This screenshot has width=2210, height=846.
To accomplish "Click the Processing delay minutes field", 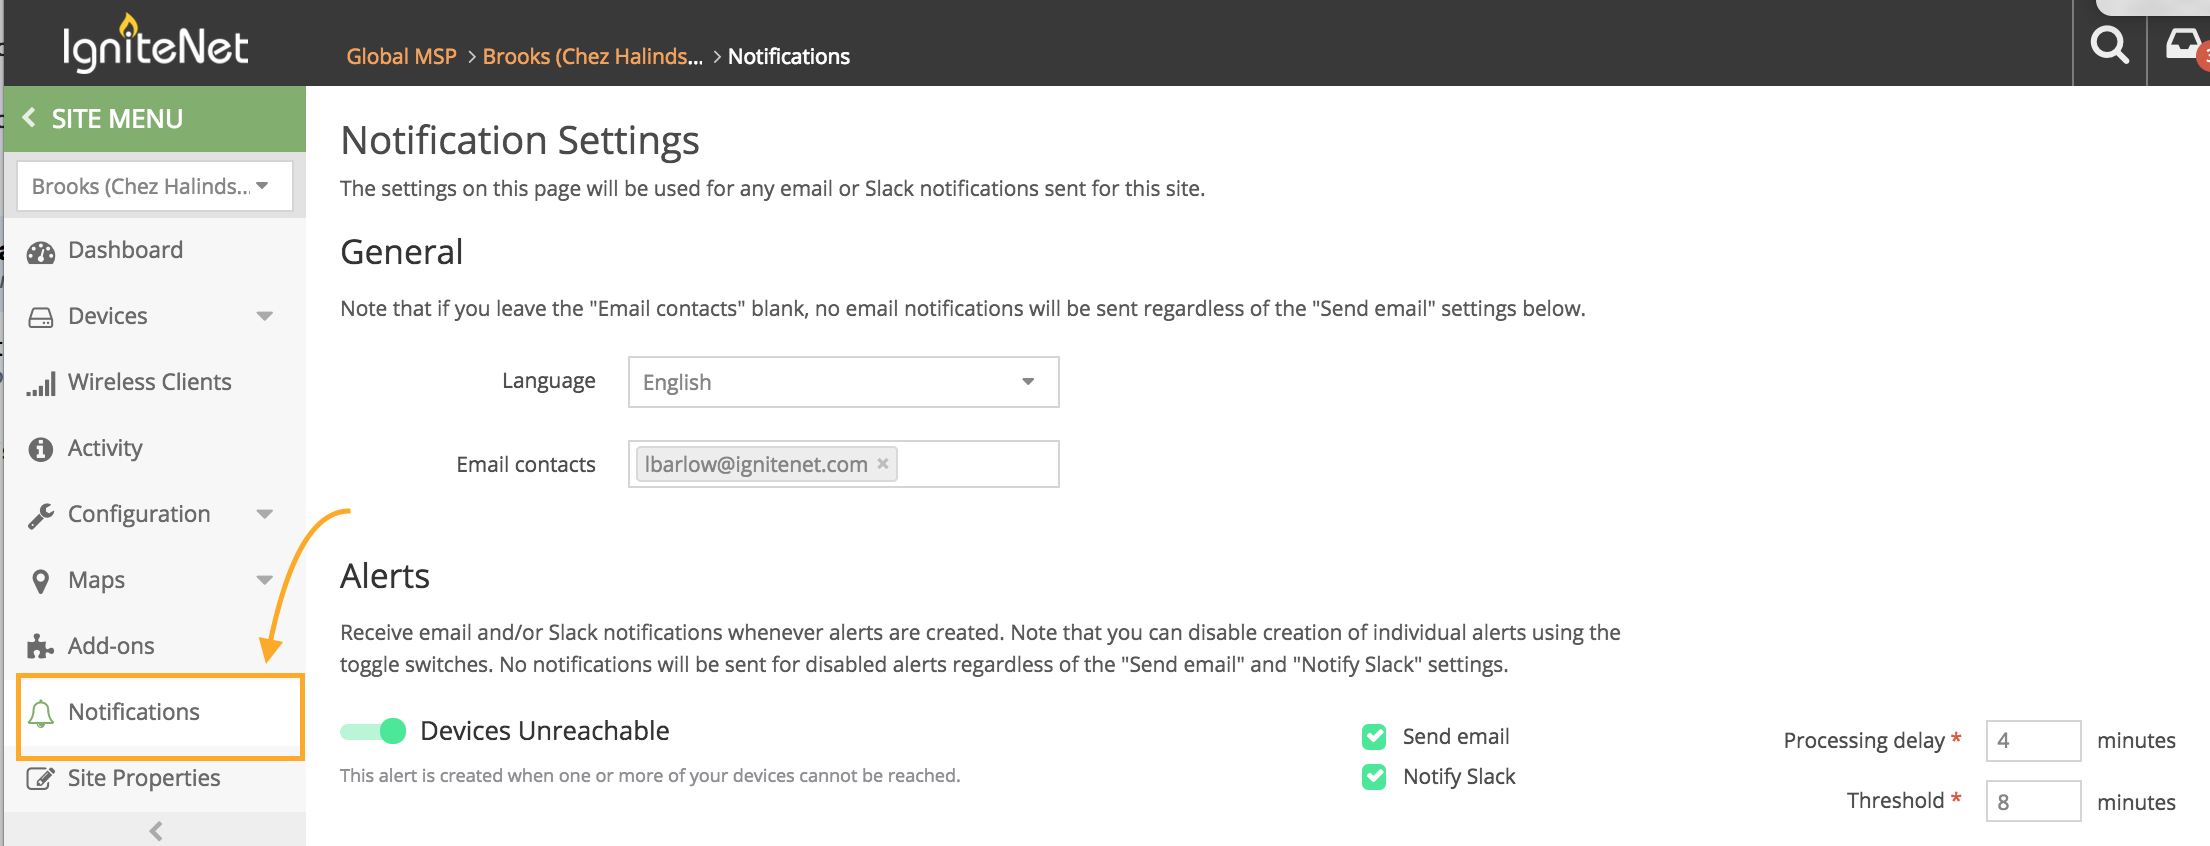I will [2033, 741].
